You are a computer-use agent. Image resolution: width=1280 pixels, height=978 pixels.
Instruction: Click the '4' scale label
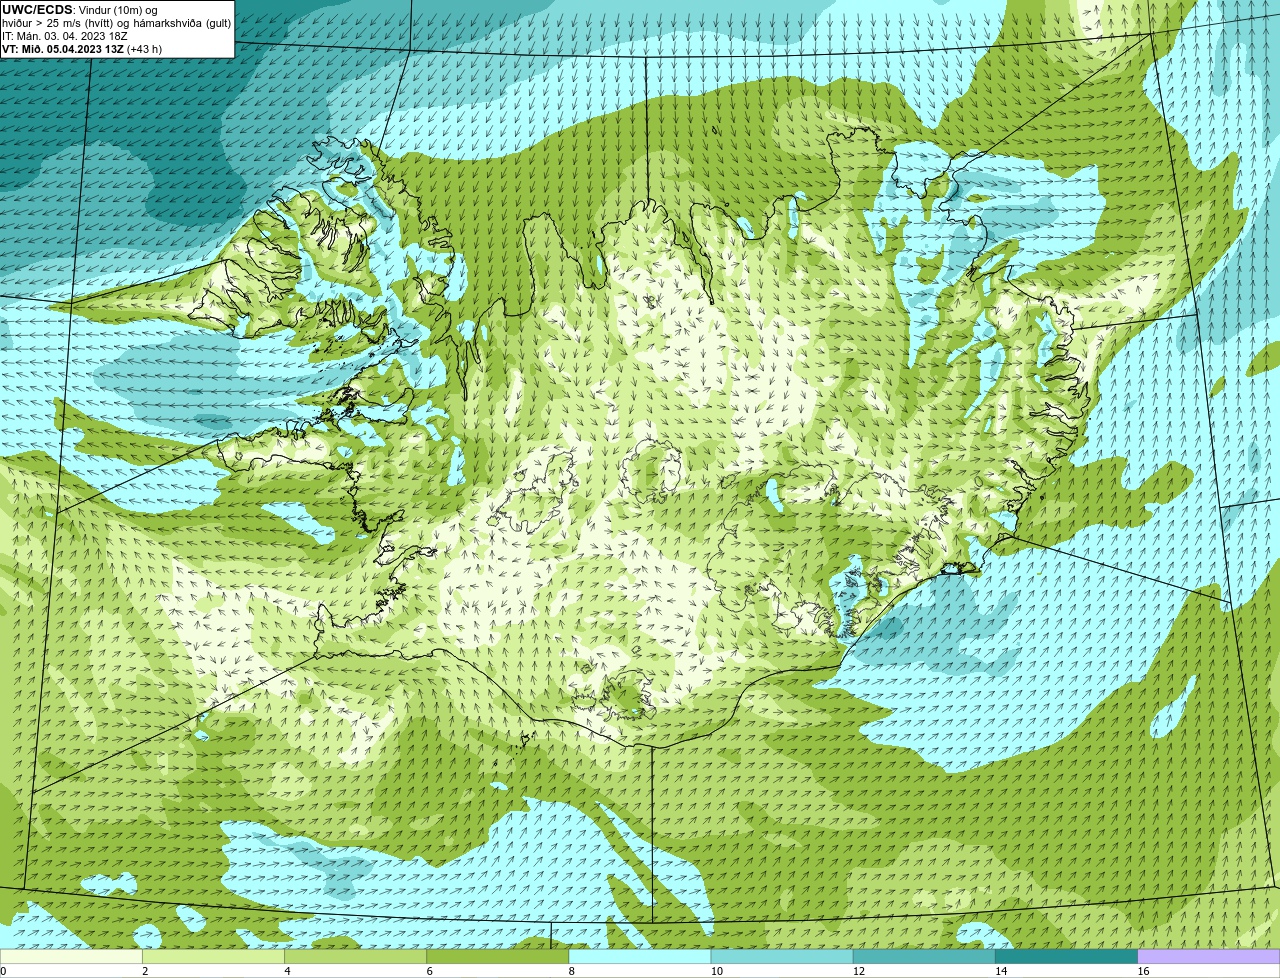(x=287, y=971)
